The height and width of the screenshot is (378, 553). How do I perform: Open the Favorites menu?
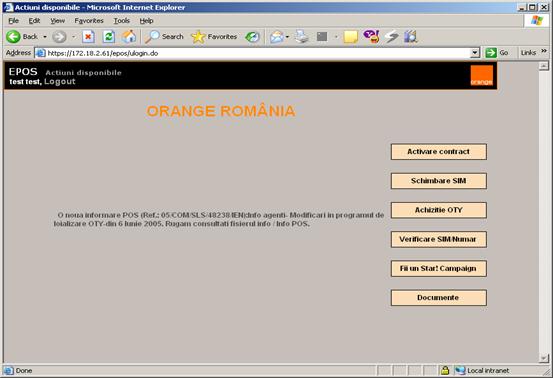89,20
